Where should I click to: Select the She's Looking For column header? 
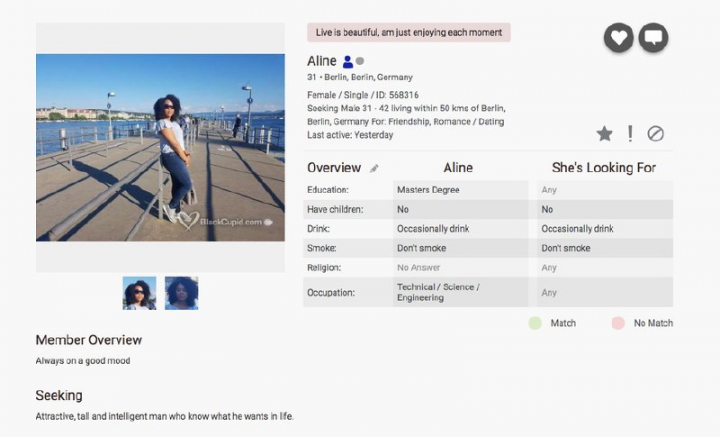point(604,168)
